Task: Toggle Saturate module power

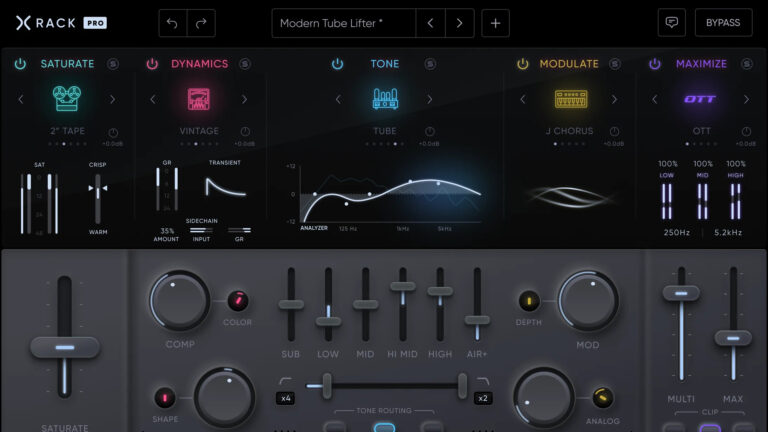Action: (20, 64)
